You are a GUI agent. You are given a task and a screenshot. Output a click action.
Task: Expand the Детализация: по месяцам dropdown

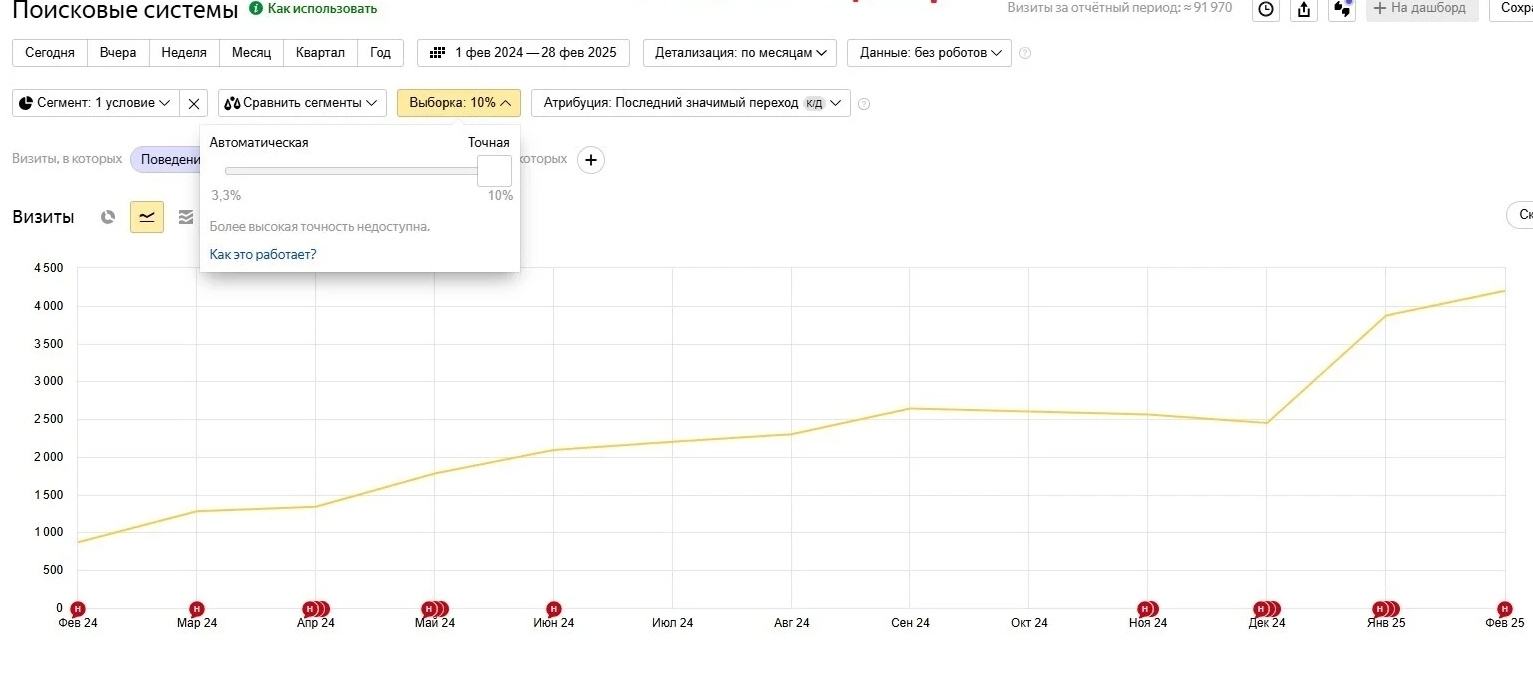coord(740,53)
